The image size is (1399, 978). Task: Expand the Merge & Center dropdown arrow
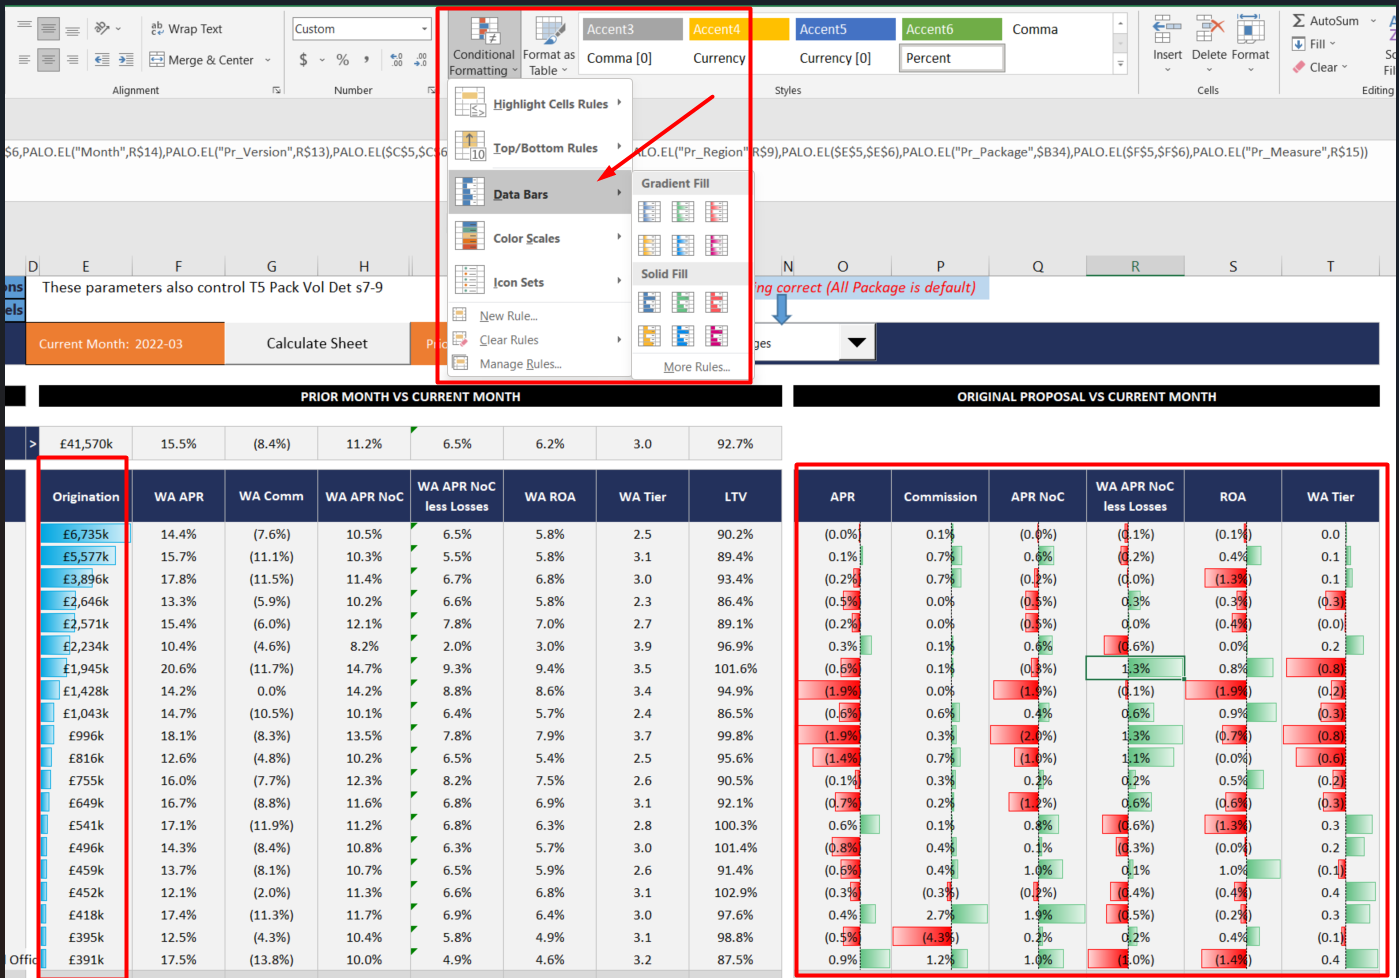point(268,60)
